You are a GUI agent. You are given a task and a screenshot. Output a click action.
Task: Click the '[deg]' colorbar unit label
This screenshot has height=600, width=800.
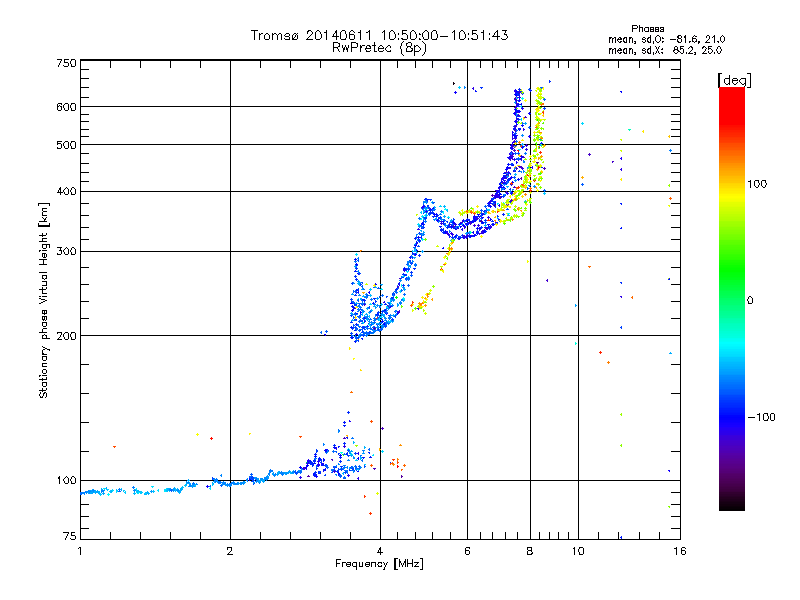[734, 80]
